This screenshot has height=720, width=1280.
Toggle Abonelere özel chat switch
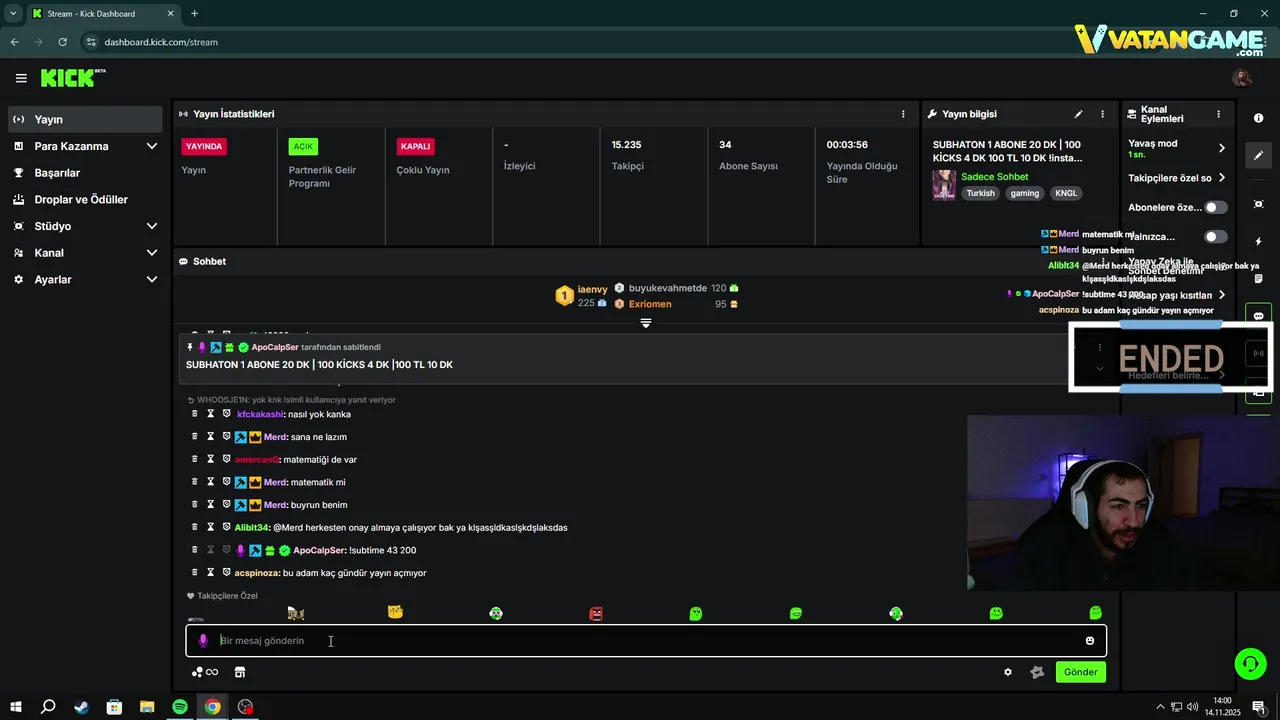pos(1216,207)
